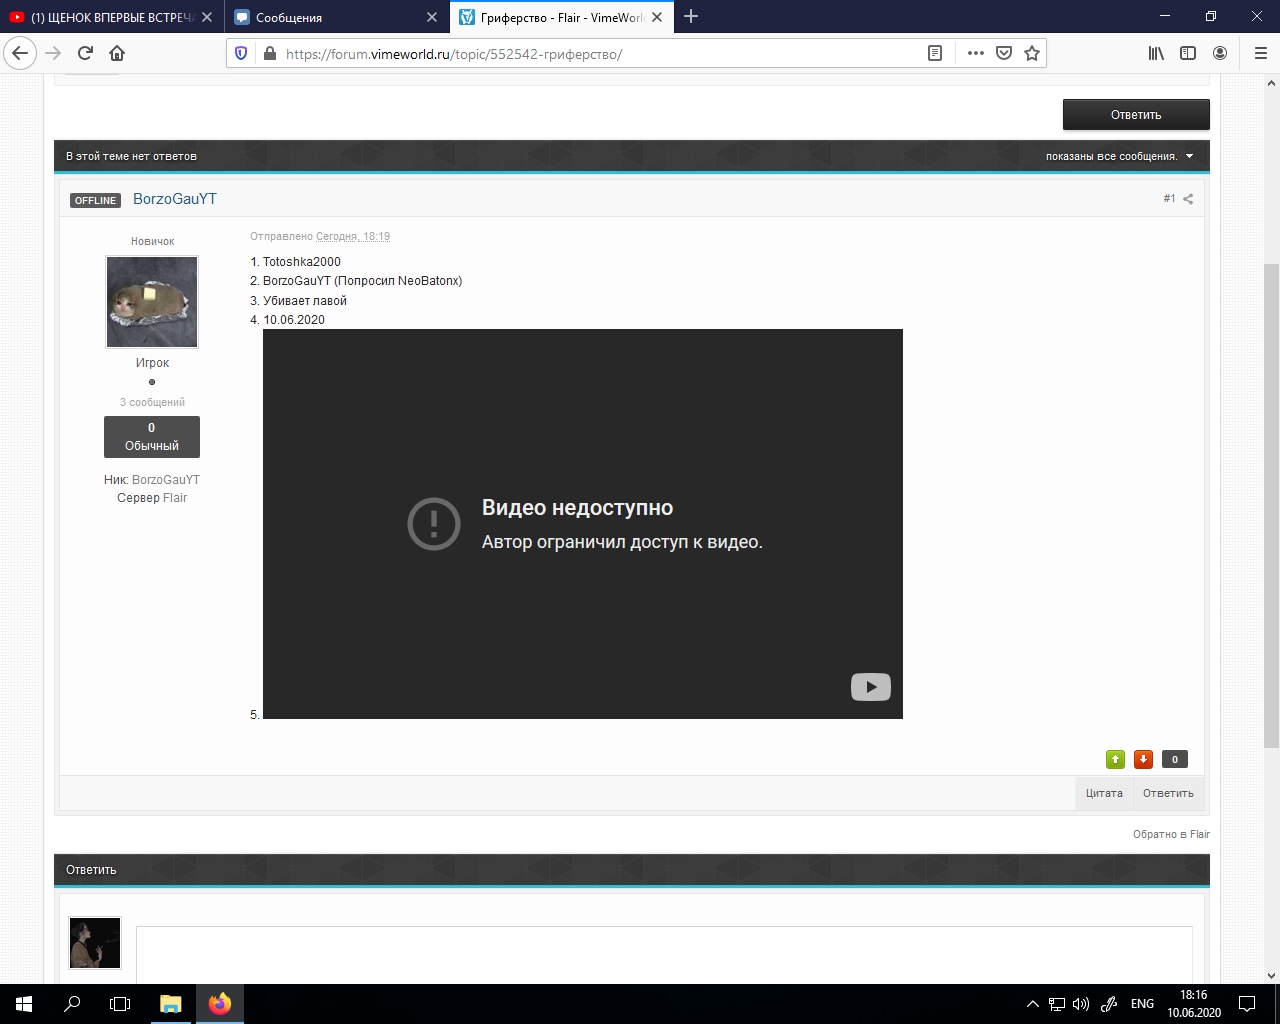Open BorzoGauYT profile link
1280x1024 pixels.
[x=175, y=199]
